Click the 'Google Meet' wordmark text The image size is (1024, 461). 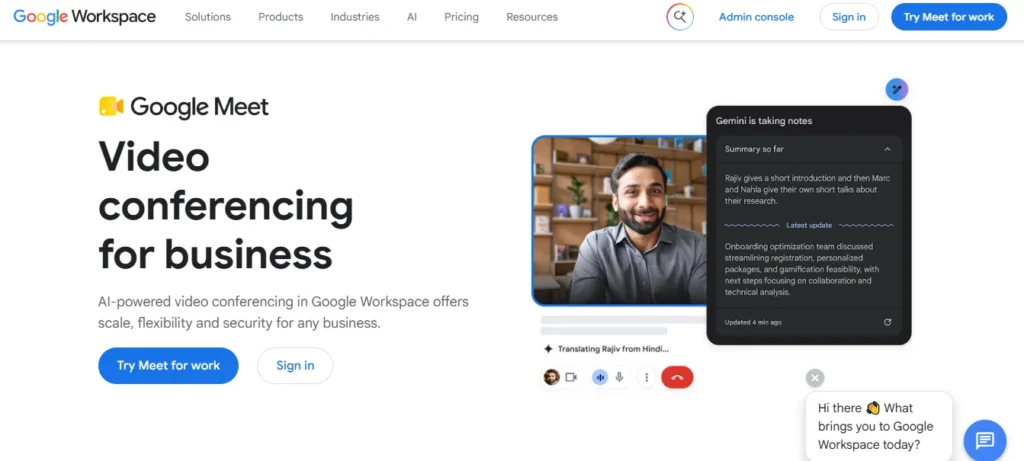pos(200,106)
